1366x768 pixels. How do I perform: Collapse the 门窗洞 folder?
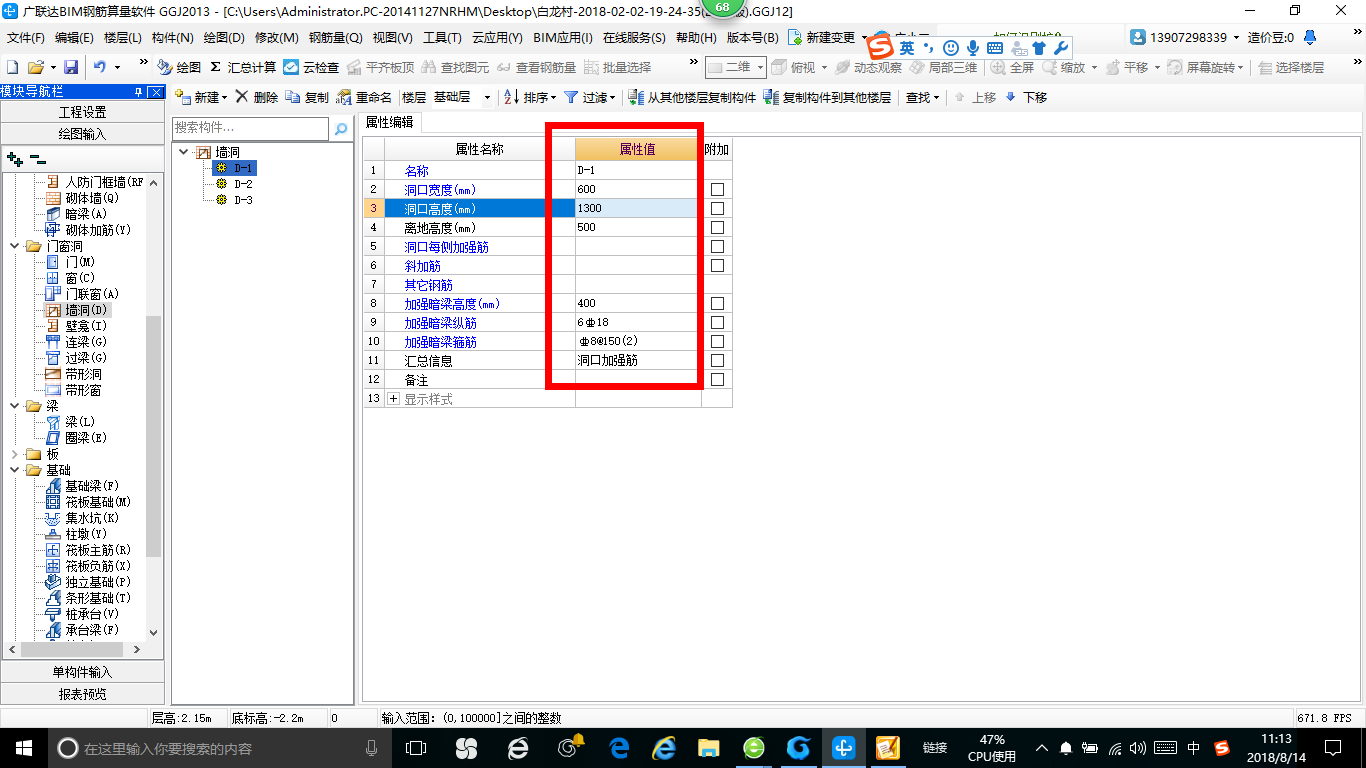pos(15,246)
